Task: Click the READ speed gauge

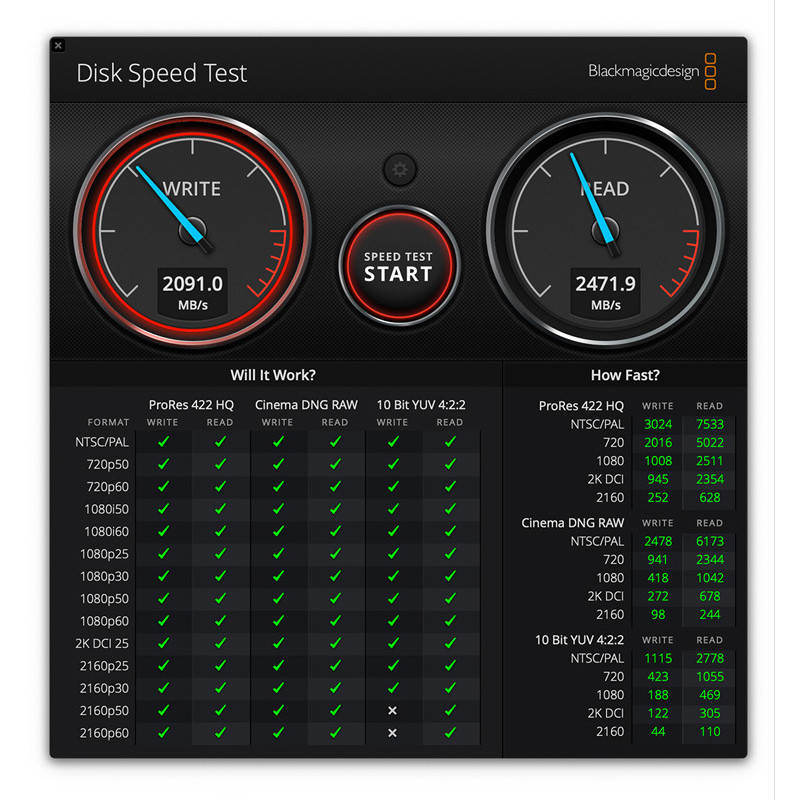Action: point(607,230)
